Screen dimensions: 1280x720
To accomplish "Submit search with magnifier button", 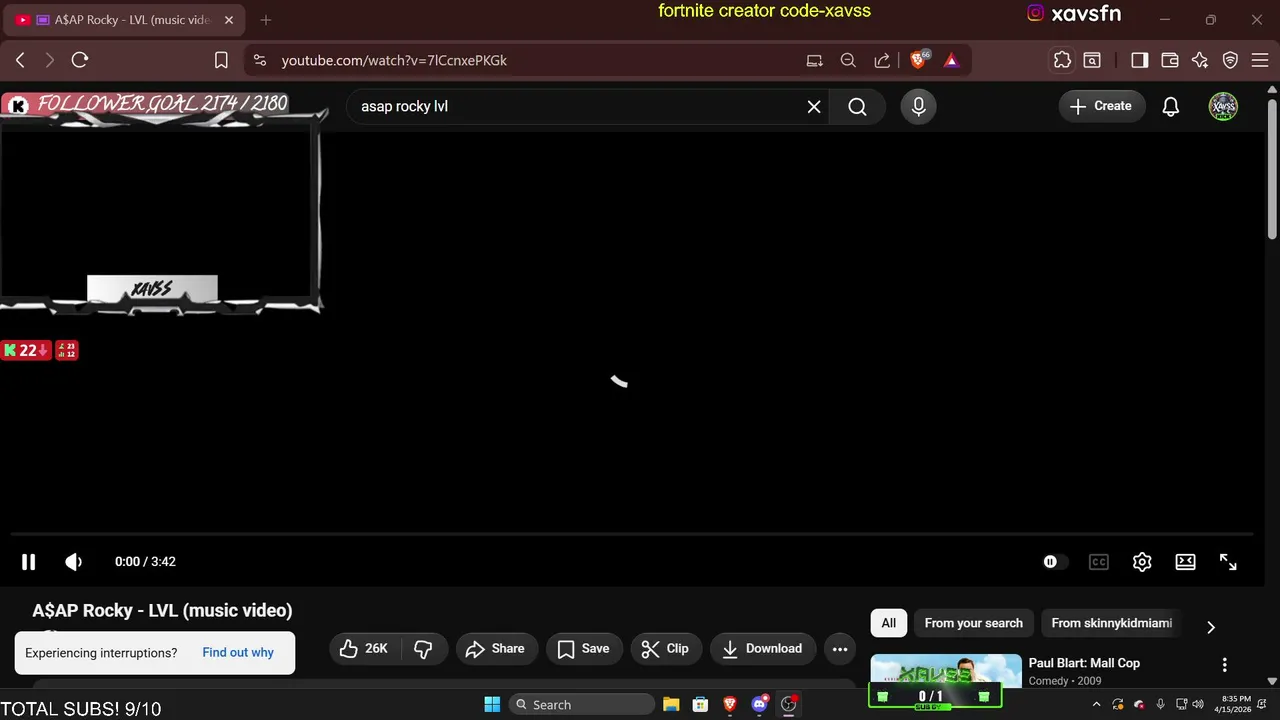I will coord(857,106).
